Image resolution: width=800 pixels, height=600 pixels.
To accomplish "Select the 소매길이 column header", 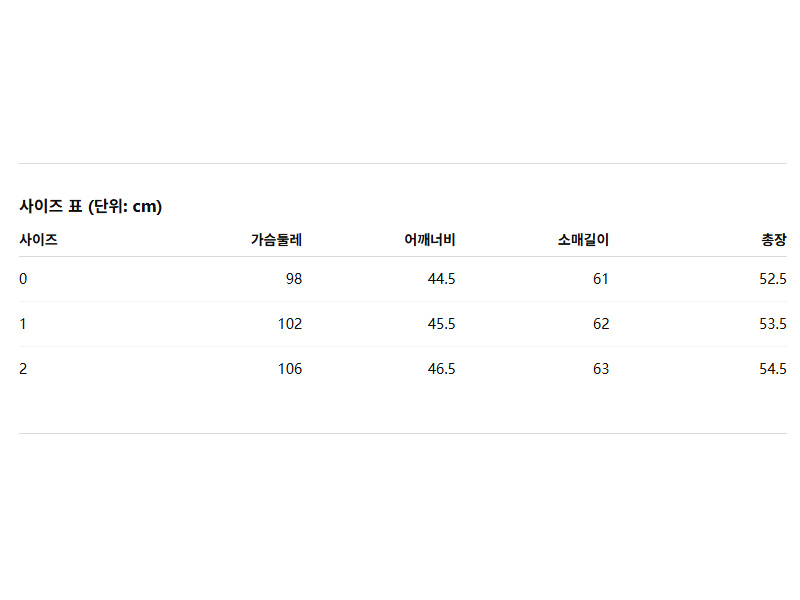I will pos(583,240).
